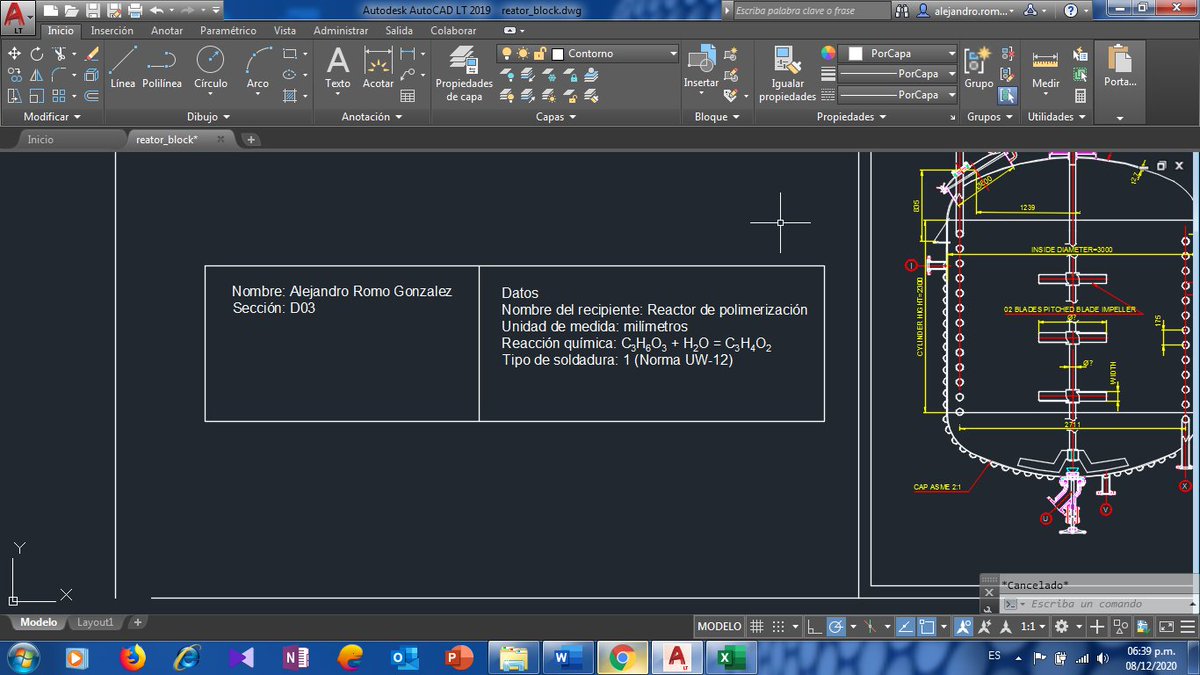The width and height of the screenshot is (1200, 675).
Task: Toggle ortho mode in status bar
Action: pos(815,626)
